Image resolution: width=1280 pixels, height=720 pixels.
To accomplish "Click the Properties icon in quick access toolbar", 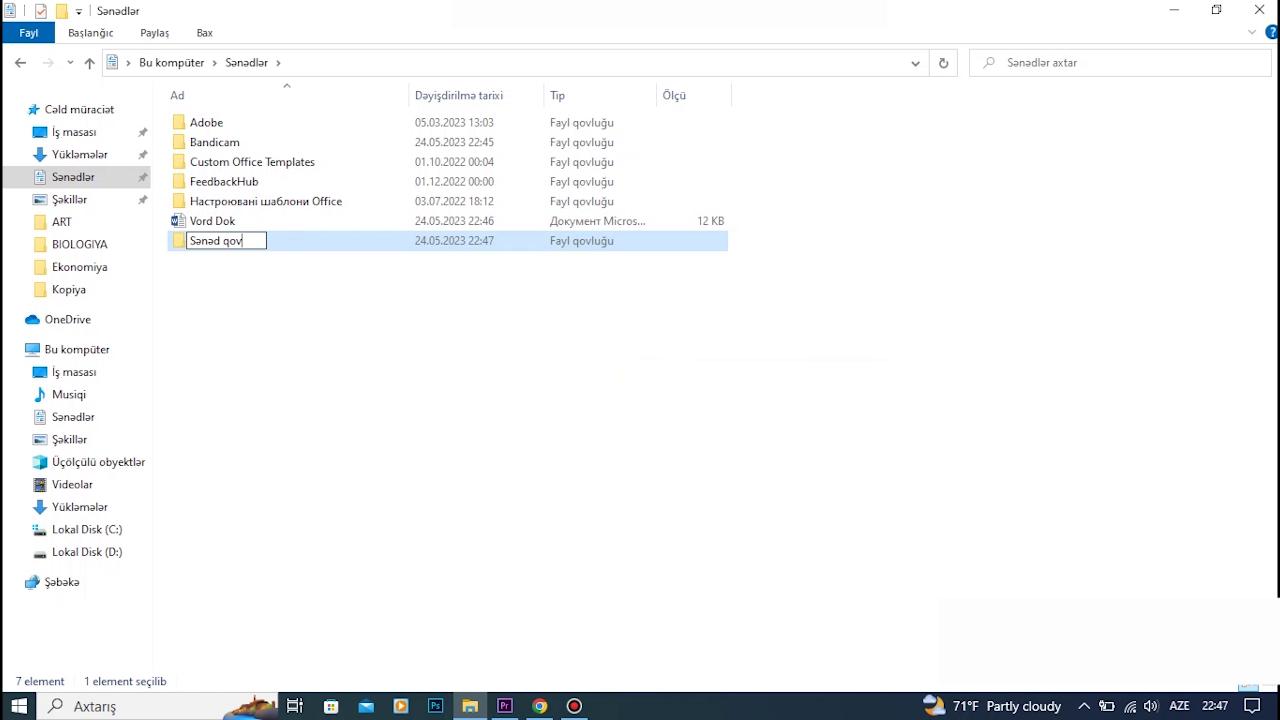I will (40, 11).
